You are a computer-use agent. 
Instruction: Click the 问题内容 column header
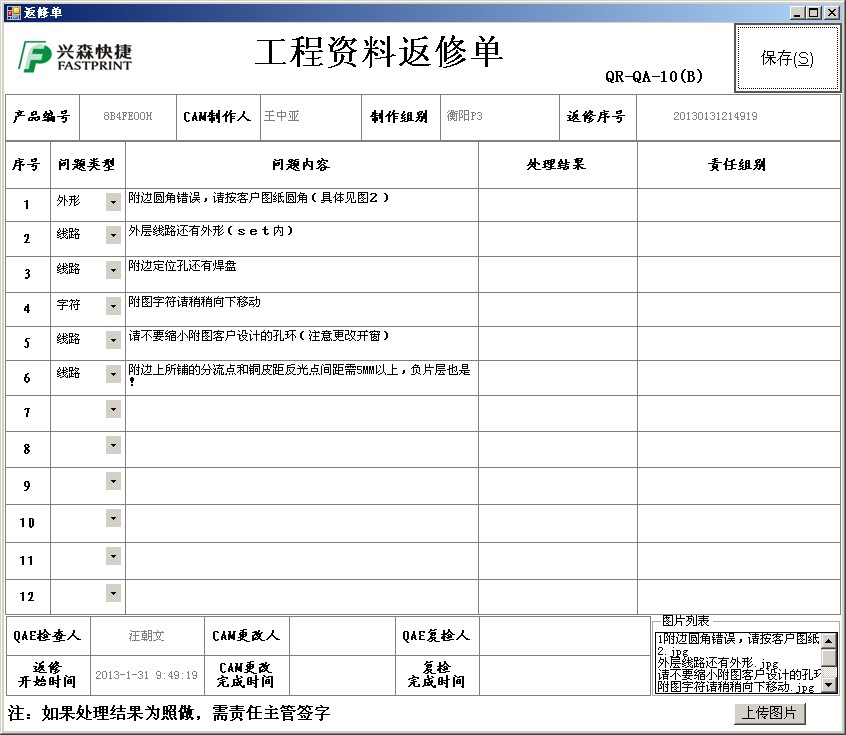point(301,165)
